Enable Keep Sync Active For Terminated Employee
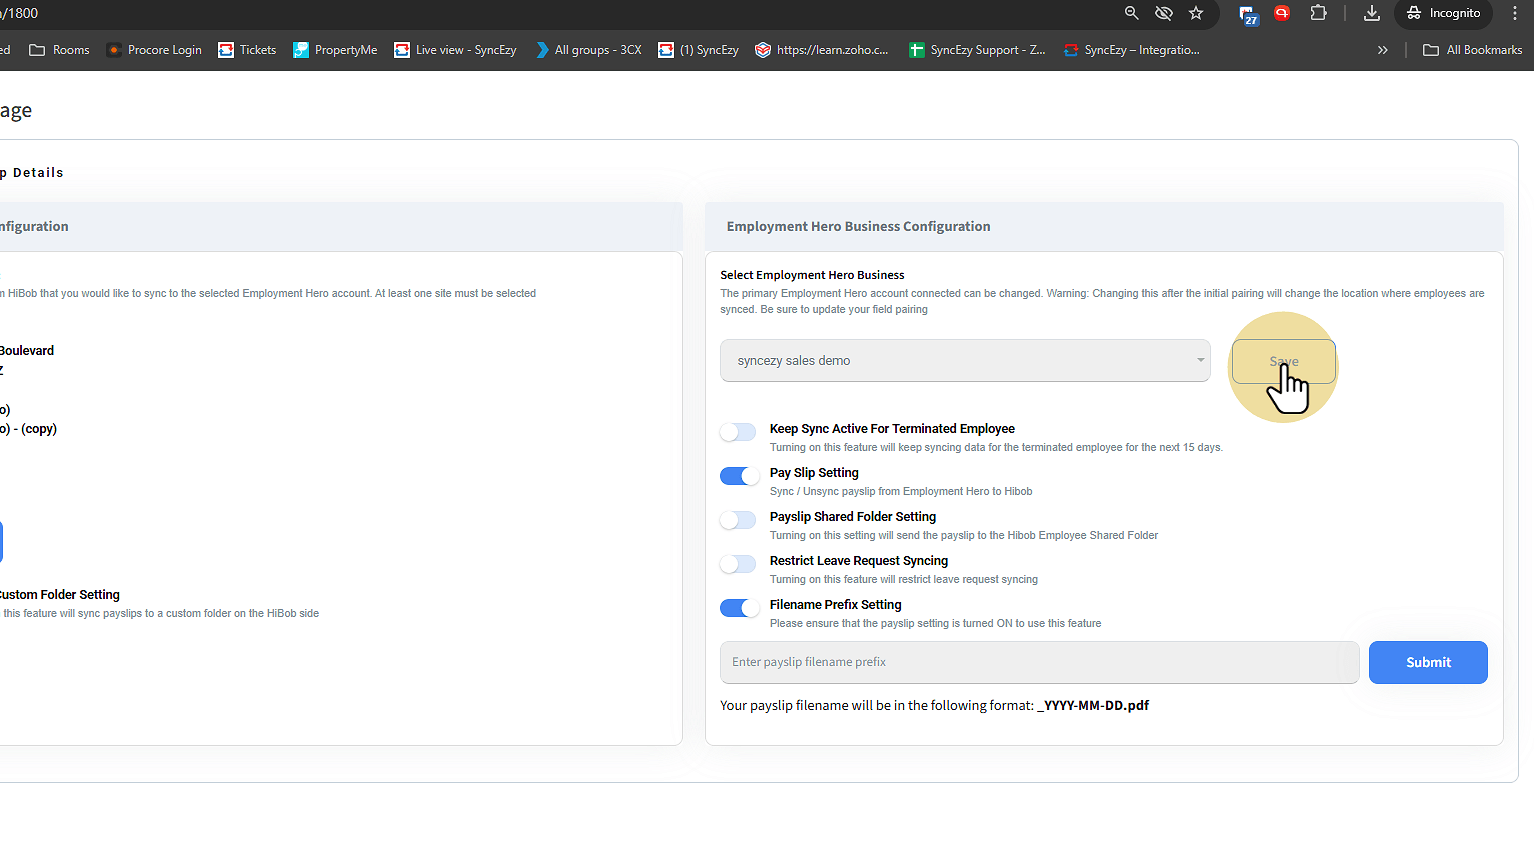This screenshot has width=1534, height=862. [x=738, y=432]
